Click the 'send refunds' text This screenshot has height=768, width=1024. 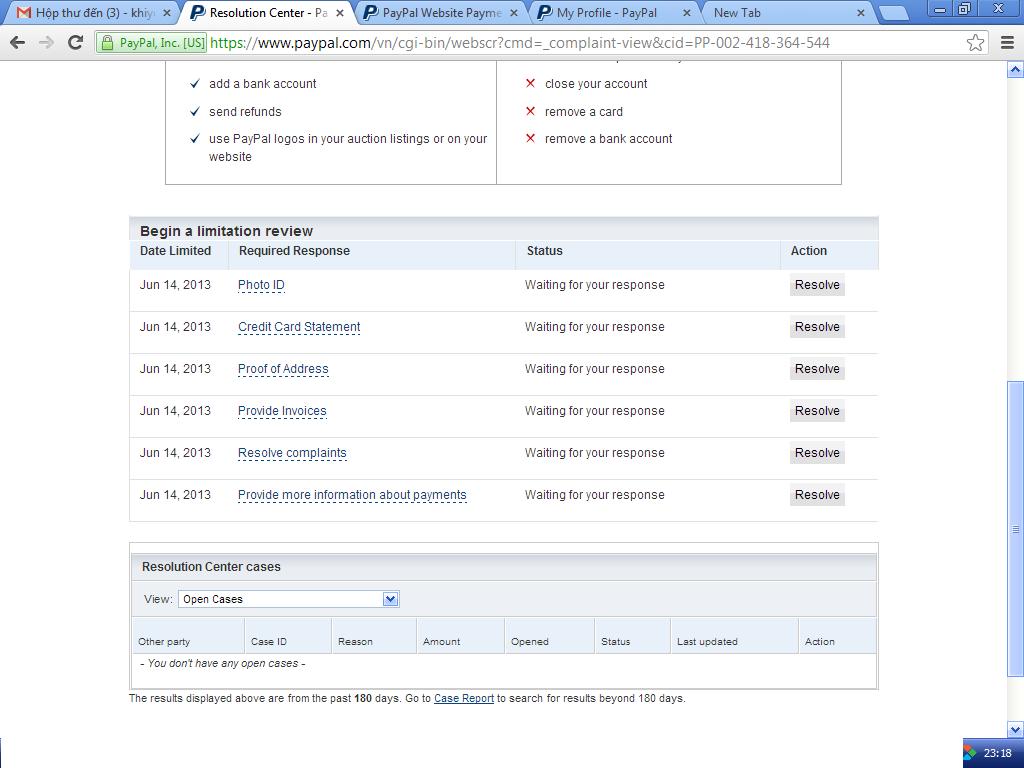click(245, 112)
